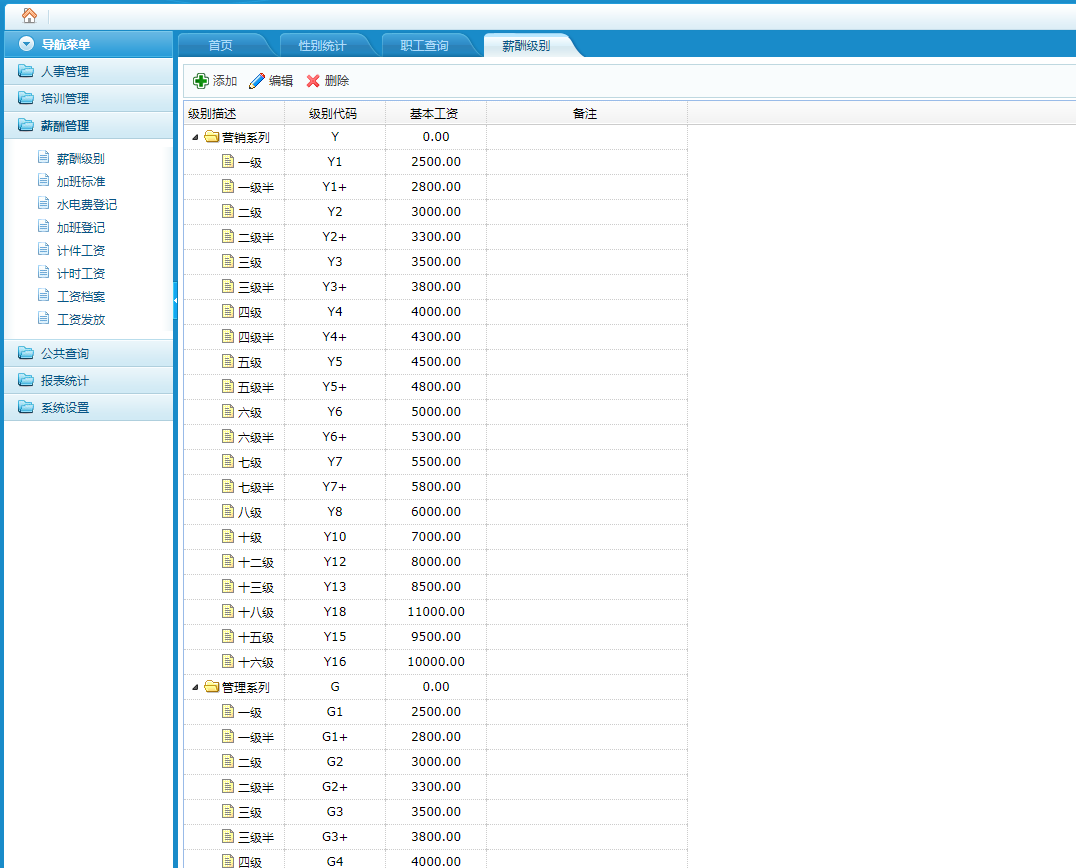Select the Y18 十八级 row
Screen dimensions: 1076x868
tap(335, 612)
